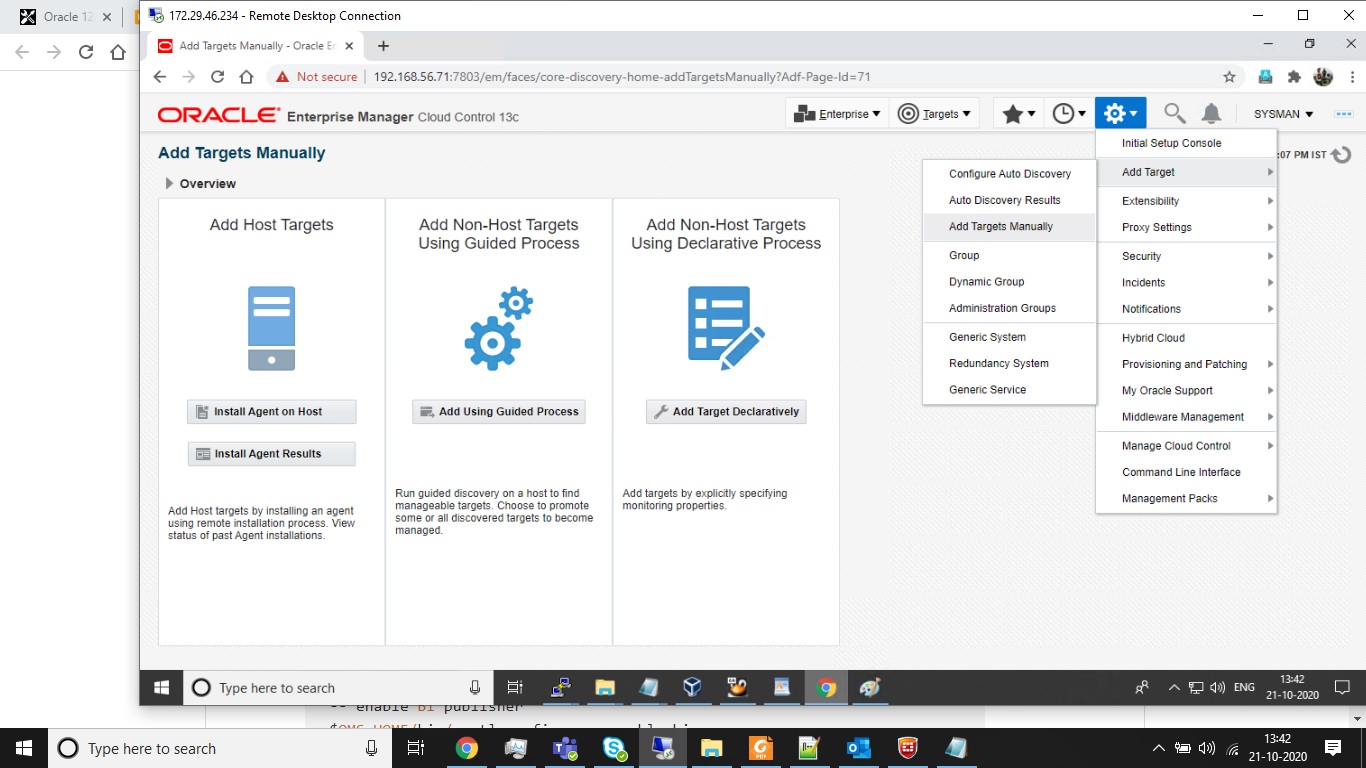Screen dimensions: 1366x768
Task: Expand the Management Packs submenu
Action: point(1186,498)
